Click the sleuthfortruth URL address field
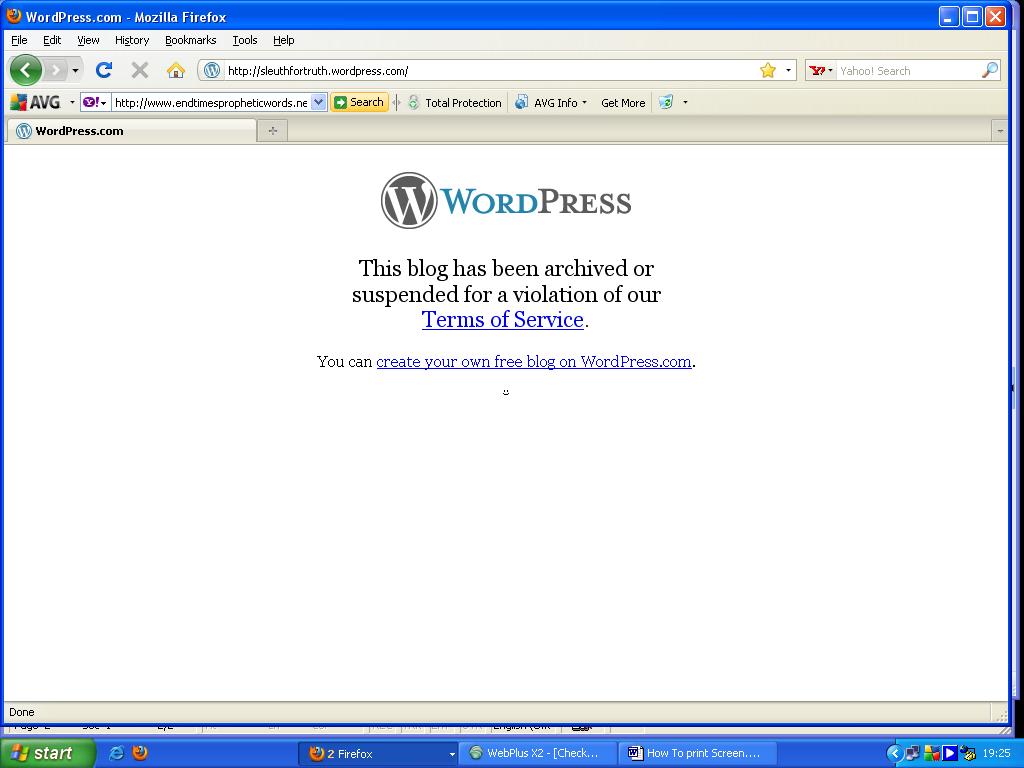 (x=490, y=71)
